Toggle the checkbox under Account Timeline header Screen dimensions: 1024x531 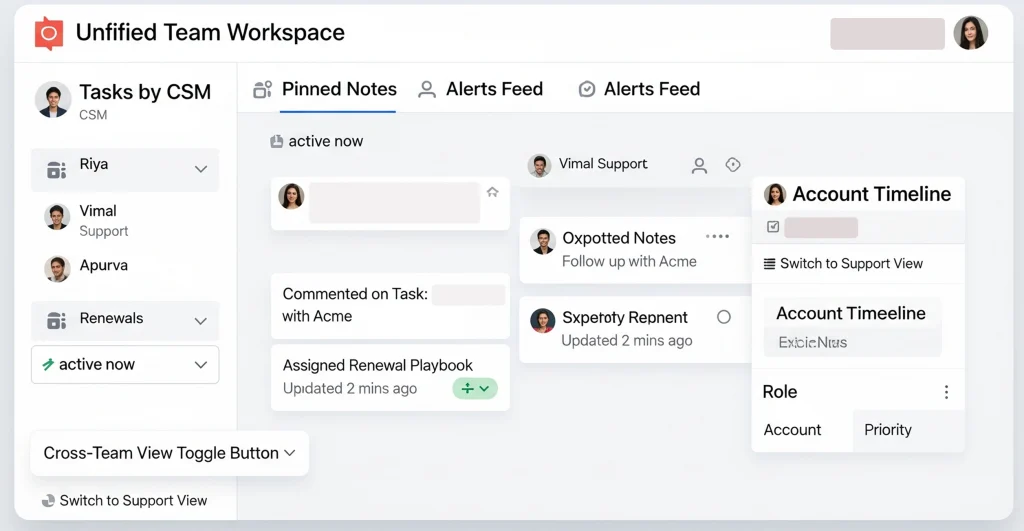coord(773,227)
